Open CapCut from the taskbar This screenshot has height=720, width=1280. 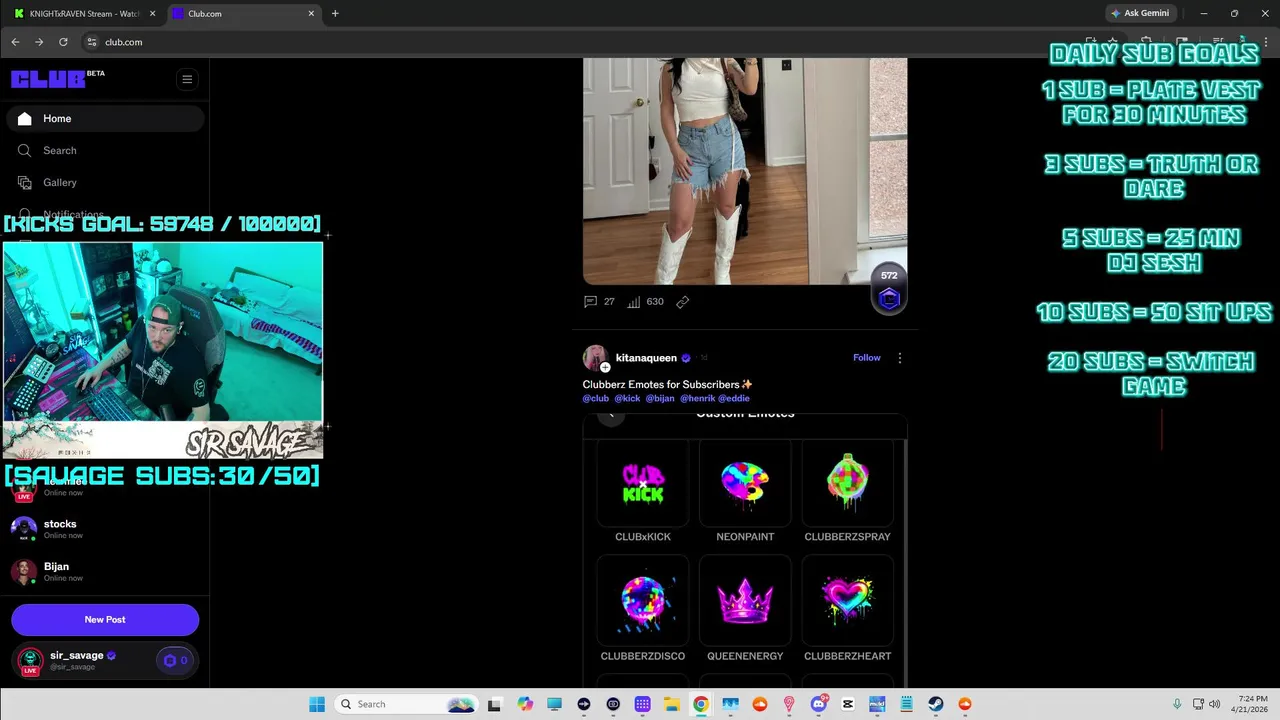(848, 704)
